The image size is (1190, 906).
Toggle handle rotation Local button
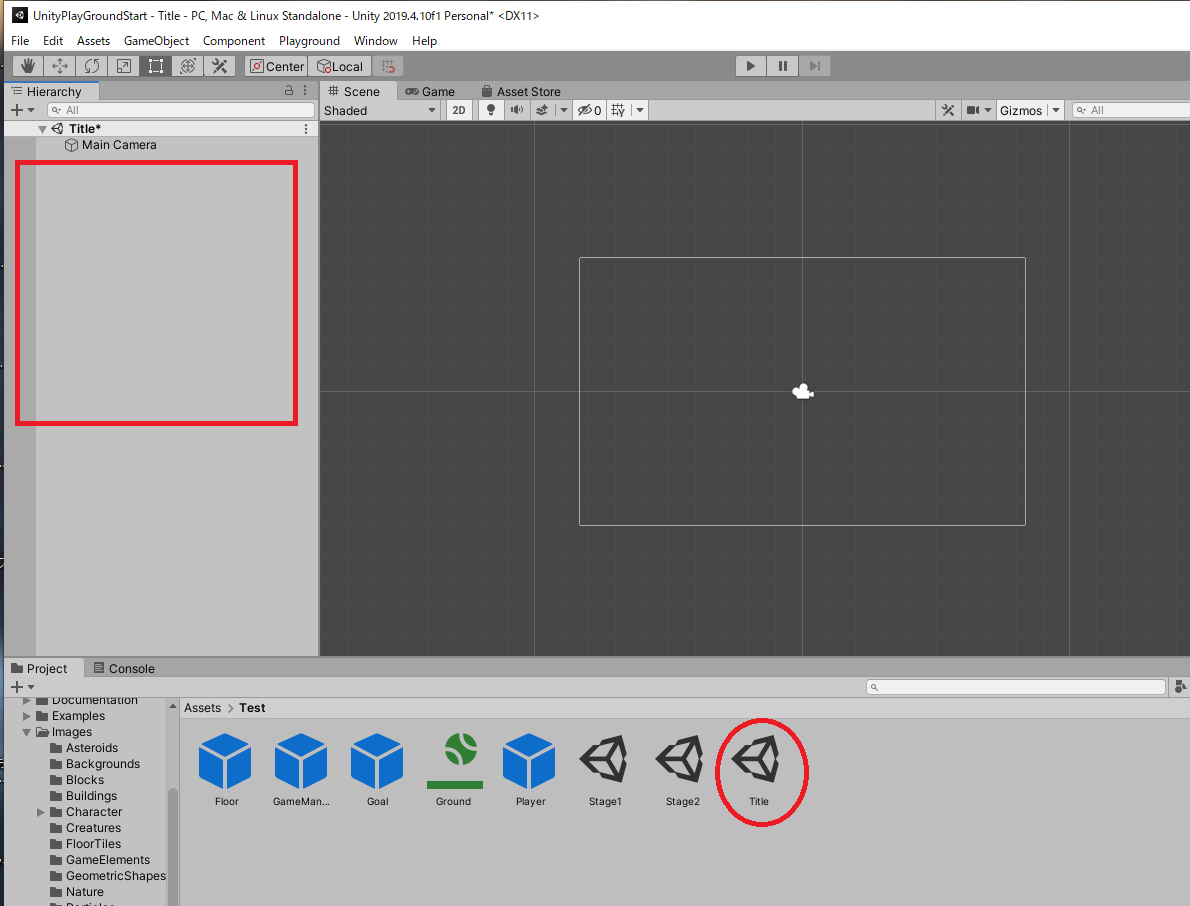click(x=340, y=66)
